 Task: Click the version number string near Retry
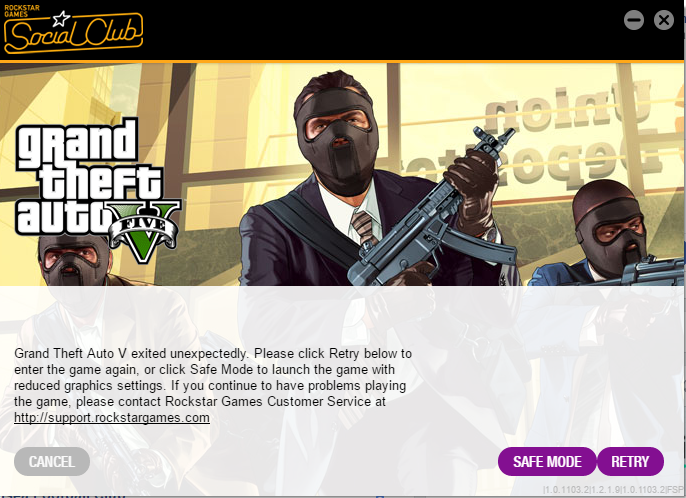(x=613, y=490)
